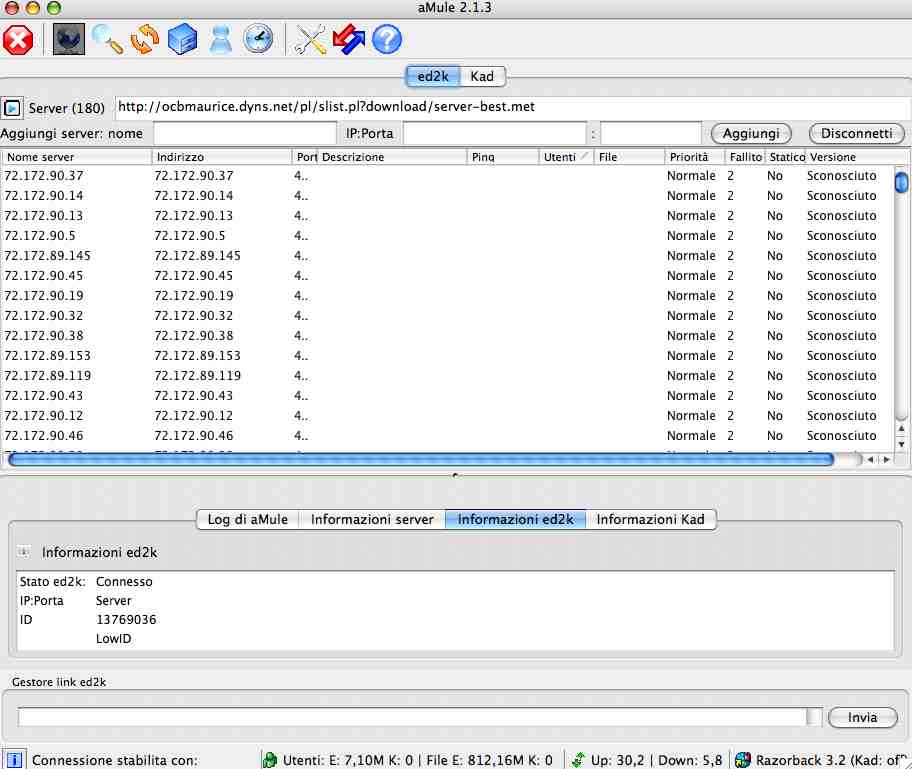Click the Stato ed2k Connesso line
This screenshot has width=912, height=769.
click(x=86, y=582)
